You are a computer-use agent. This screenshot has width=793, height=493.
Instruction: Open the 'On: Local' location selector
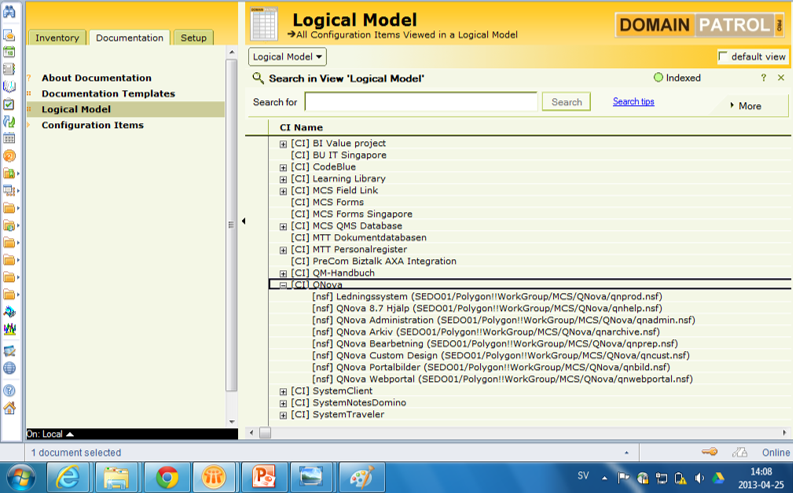click(50, 434)
